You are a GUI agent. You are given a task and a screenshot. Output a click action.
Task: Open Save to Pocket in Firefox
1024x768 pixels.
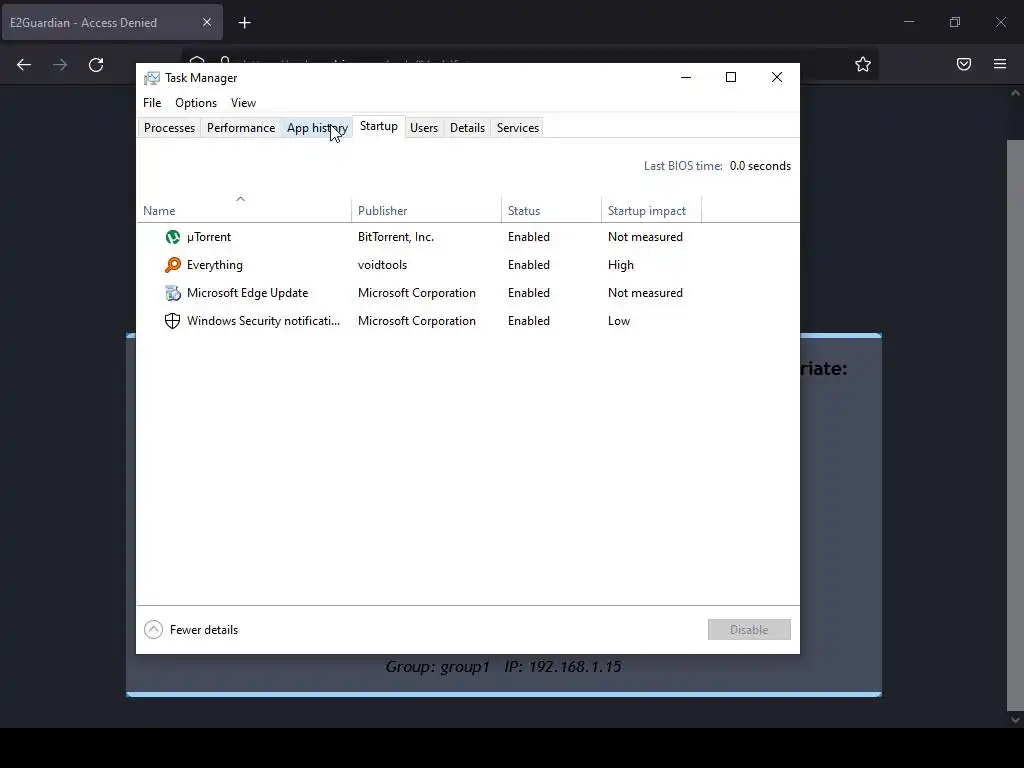[964, 64]
